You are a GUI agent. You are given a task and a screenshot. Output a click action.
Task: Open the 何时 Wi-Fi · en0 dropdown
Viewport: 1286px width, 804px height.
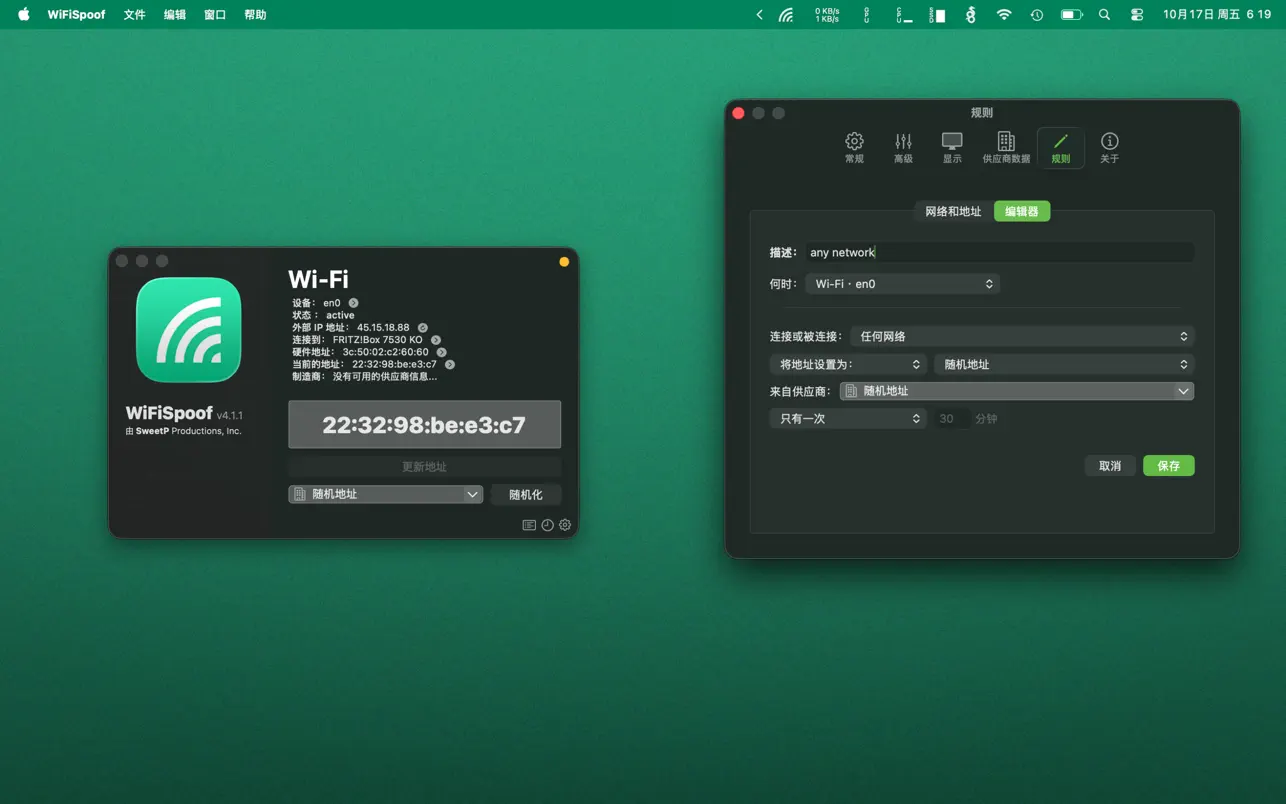[x=902, y=284]
